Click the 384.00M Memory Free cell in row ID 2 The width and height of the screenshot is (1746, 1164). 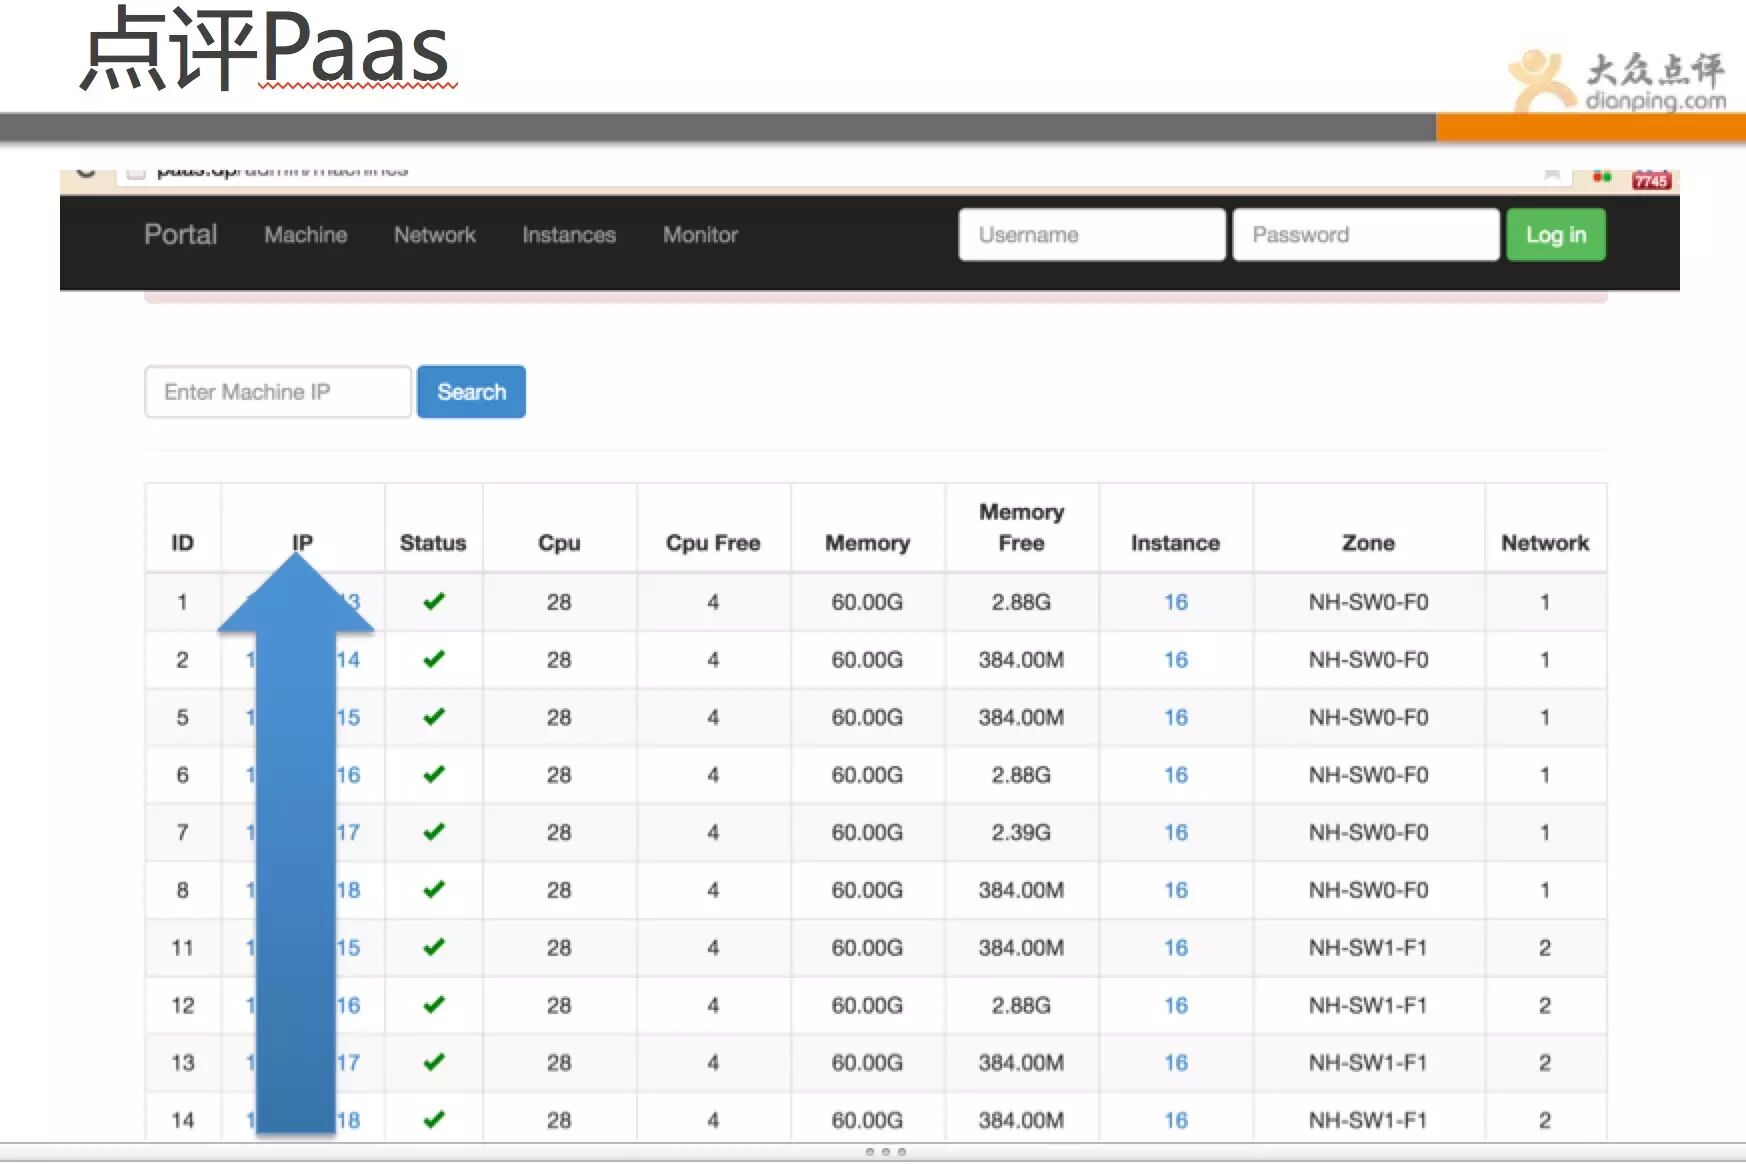[1021, 660]
